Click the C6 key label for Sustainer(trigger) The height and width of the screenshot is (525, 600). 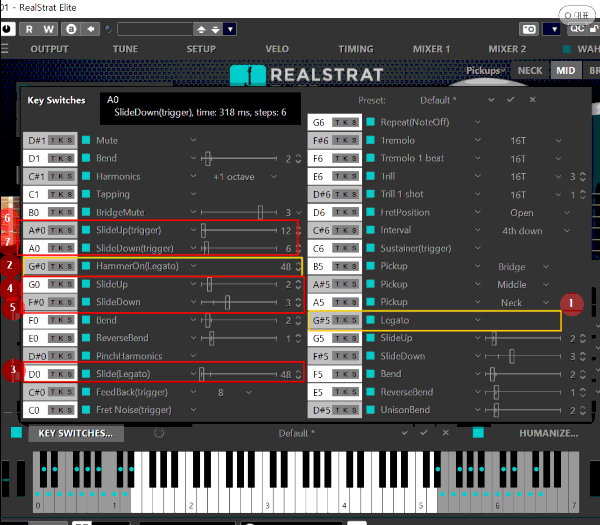(318, 248)
